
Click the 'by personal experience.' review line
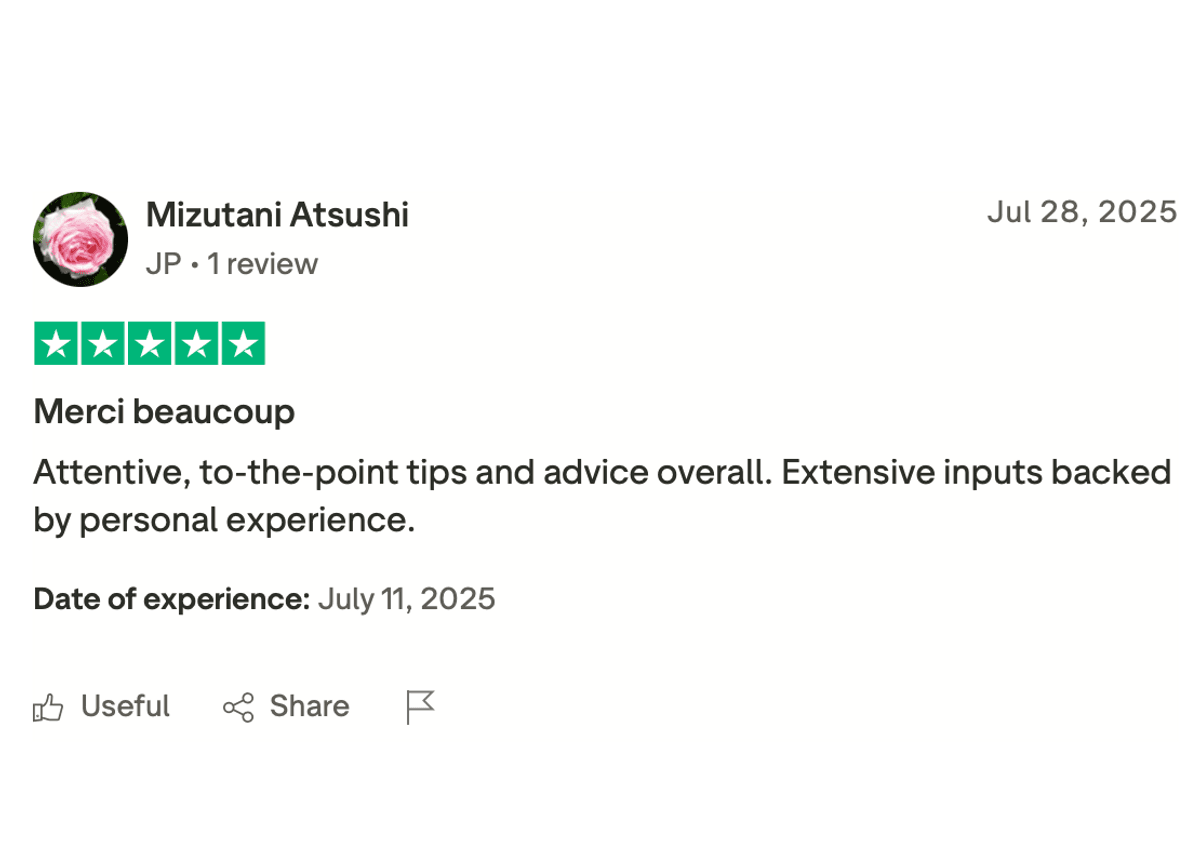(224, 520)
